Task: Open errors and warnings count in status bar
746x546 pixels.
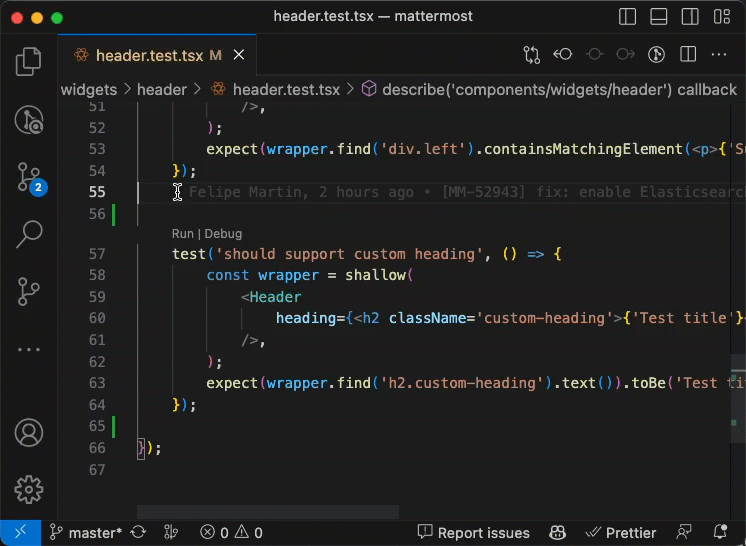Action: coord(231,532)
